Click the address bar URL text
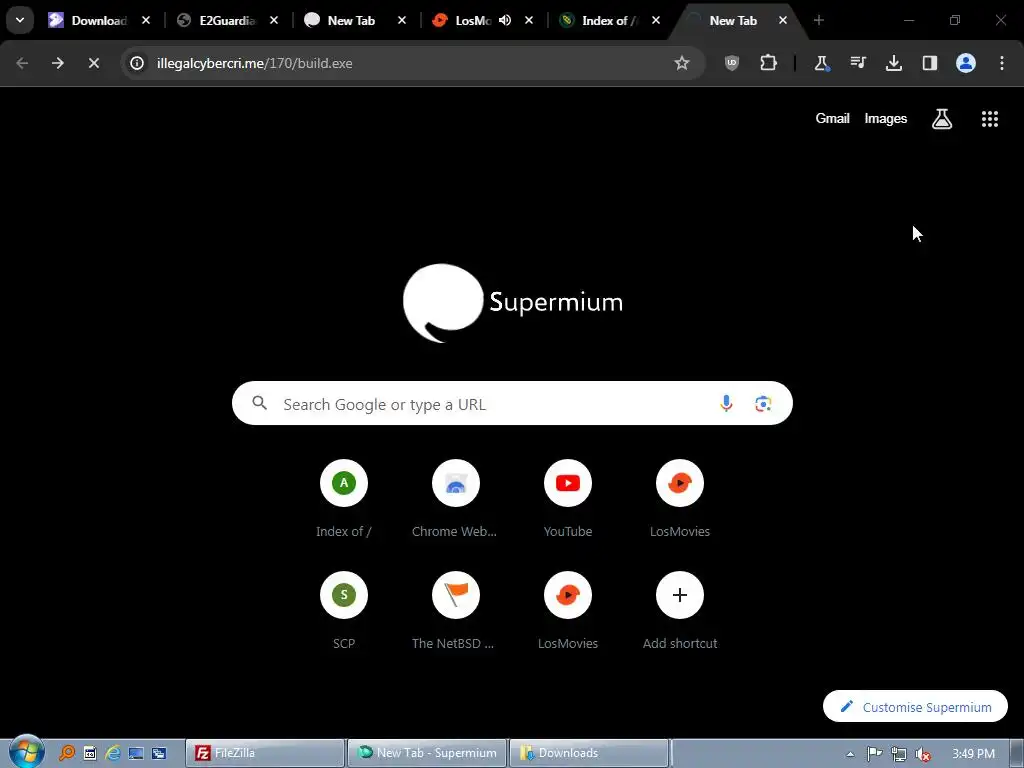The width and height of the screenshot is (1024, 768). (255, 63)
